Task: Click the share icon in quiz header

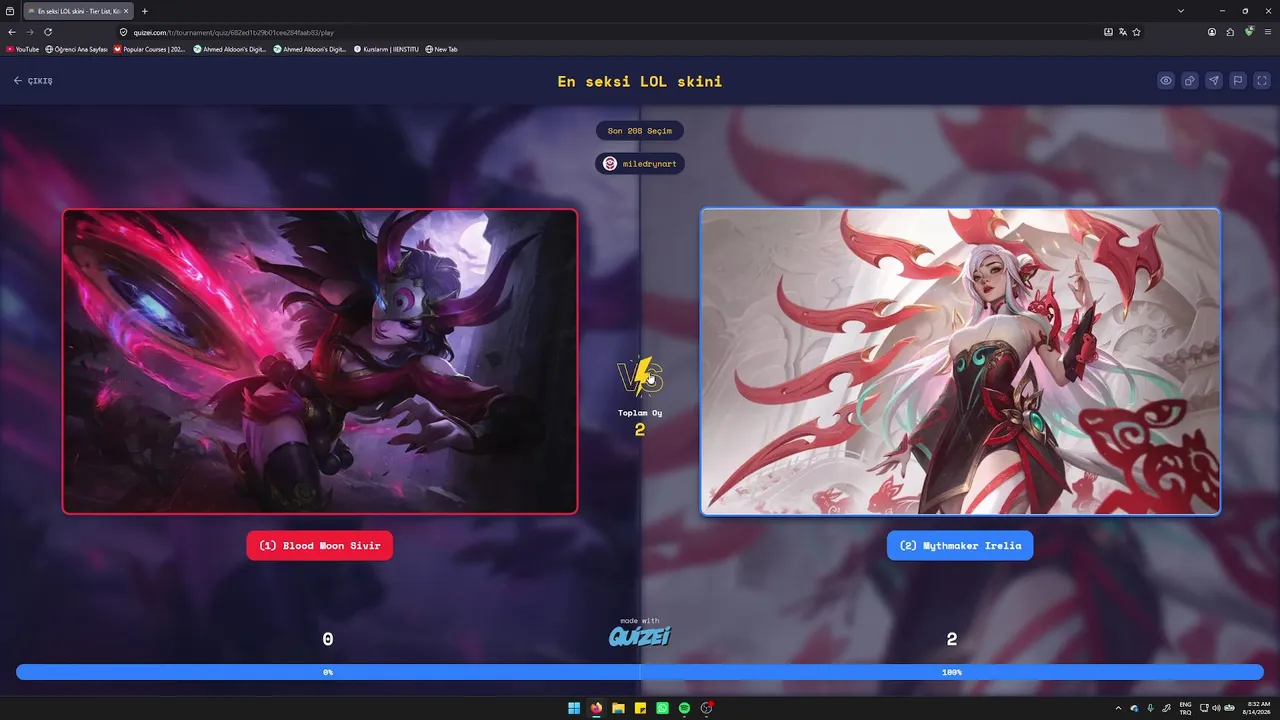Action: [x=1190, y=81]
